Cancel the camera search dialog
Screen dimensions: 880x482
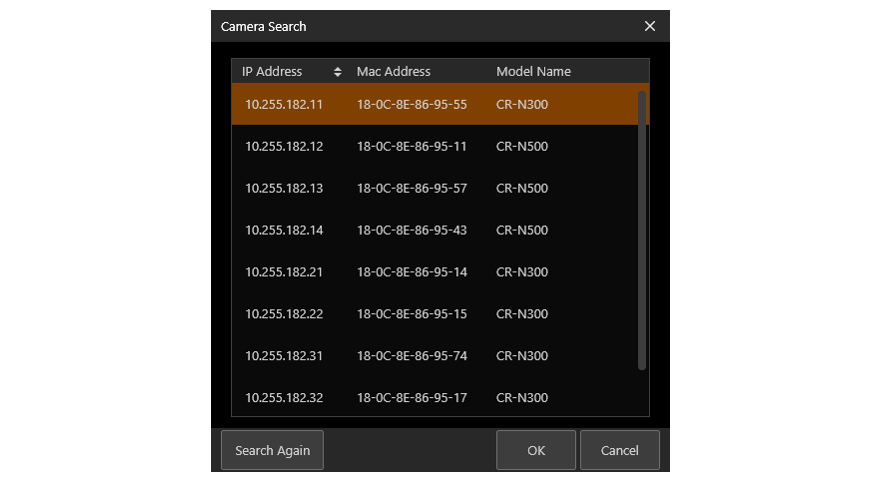[619, 450]
